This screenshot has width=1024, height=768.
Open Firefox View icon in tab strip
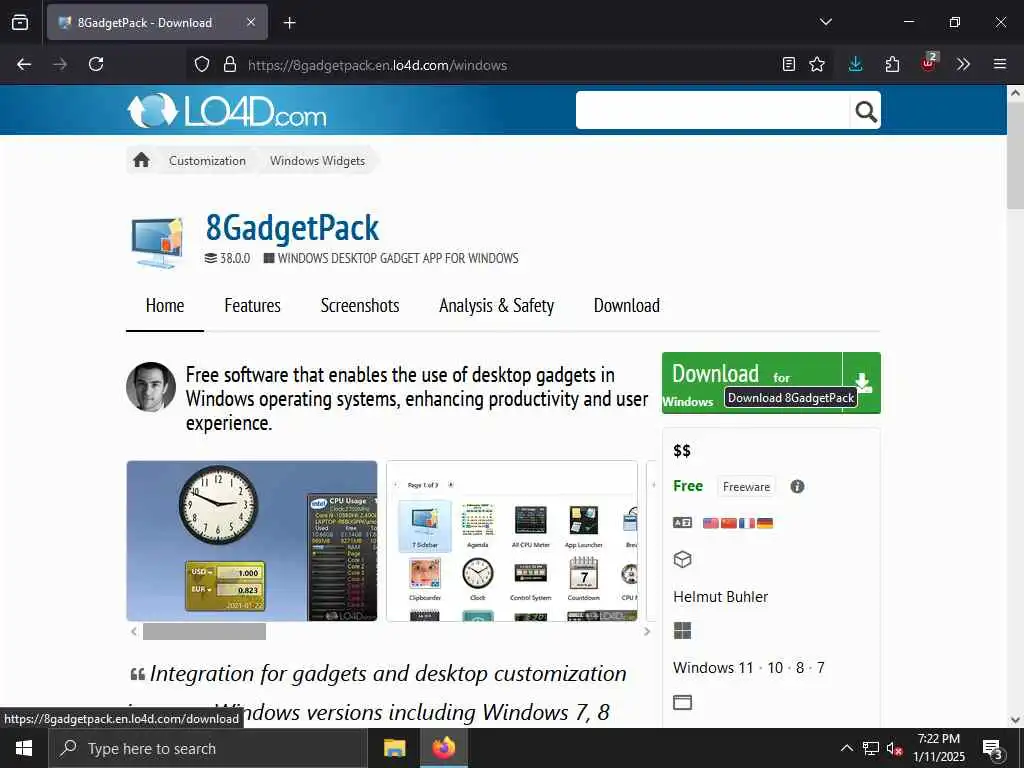click(20, 22)
